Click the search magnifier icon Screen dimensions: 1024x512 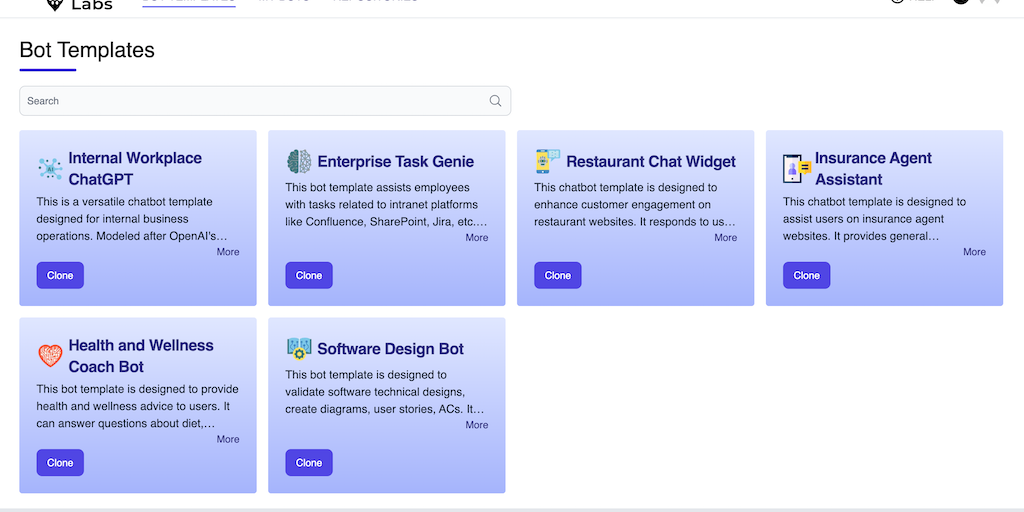click(495, 101)
